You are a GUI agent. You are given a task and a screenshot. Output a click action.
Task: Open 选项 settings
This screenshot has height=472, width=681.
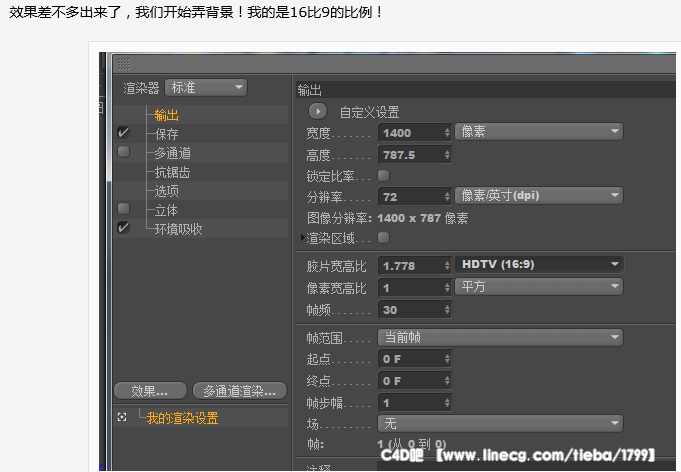click(166, 191)
